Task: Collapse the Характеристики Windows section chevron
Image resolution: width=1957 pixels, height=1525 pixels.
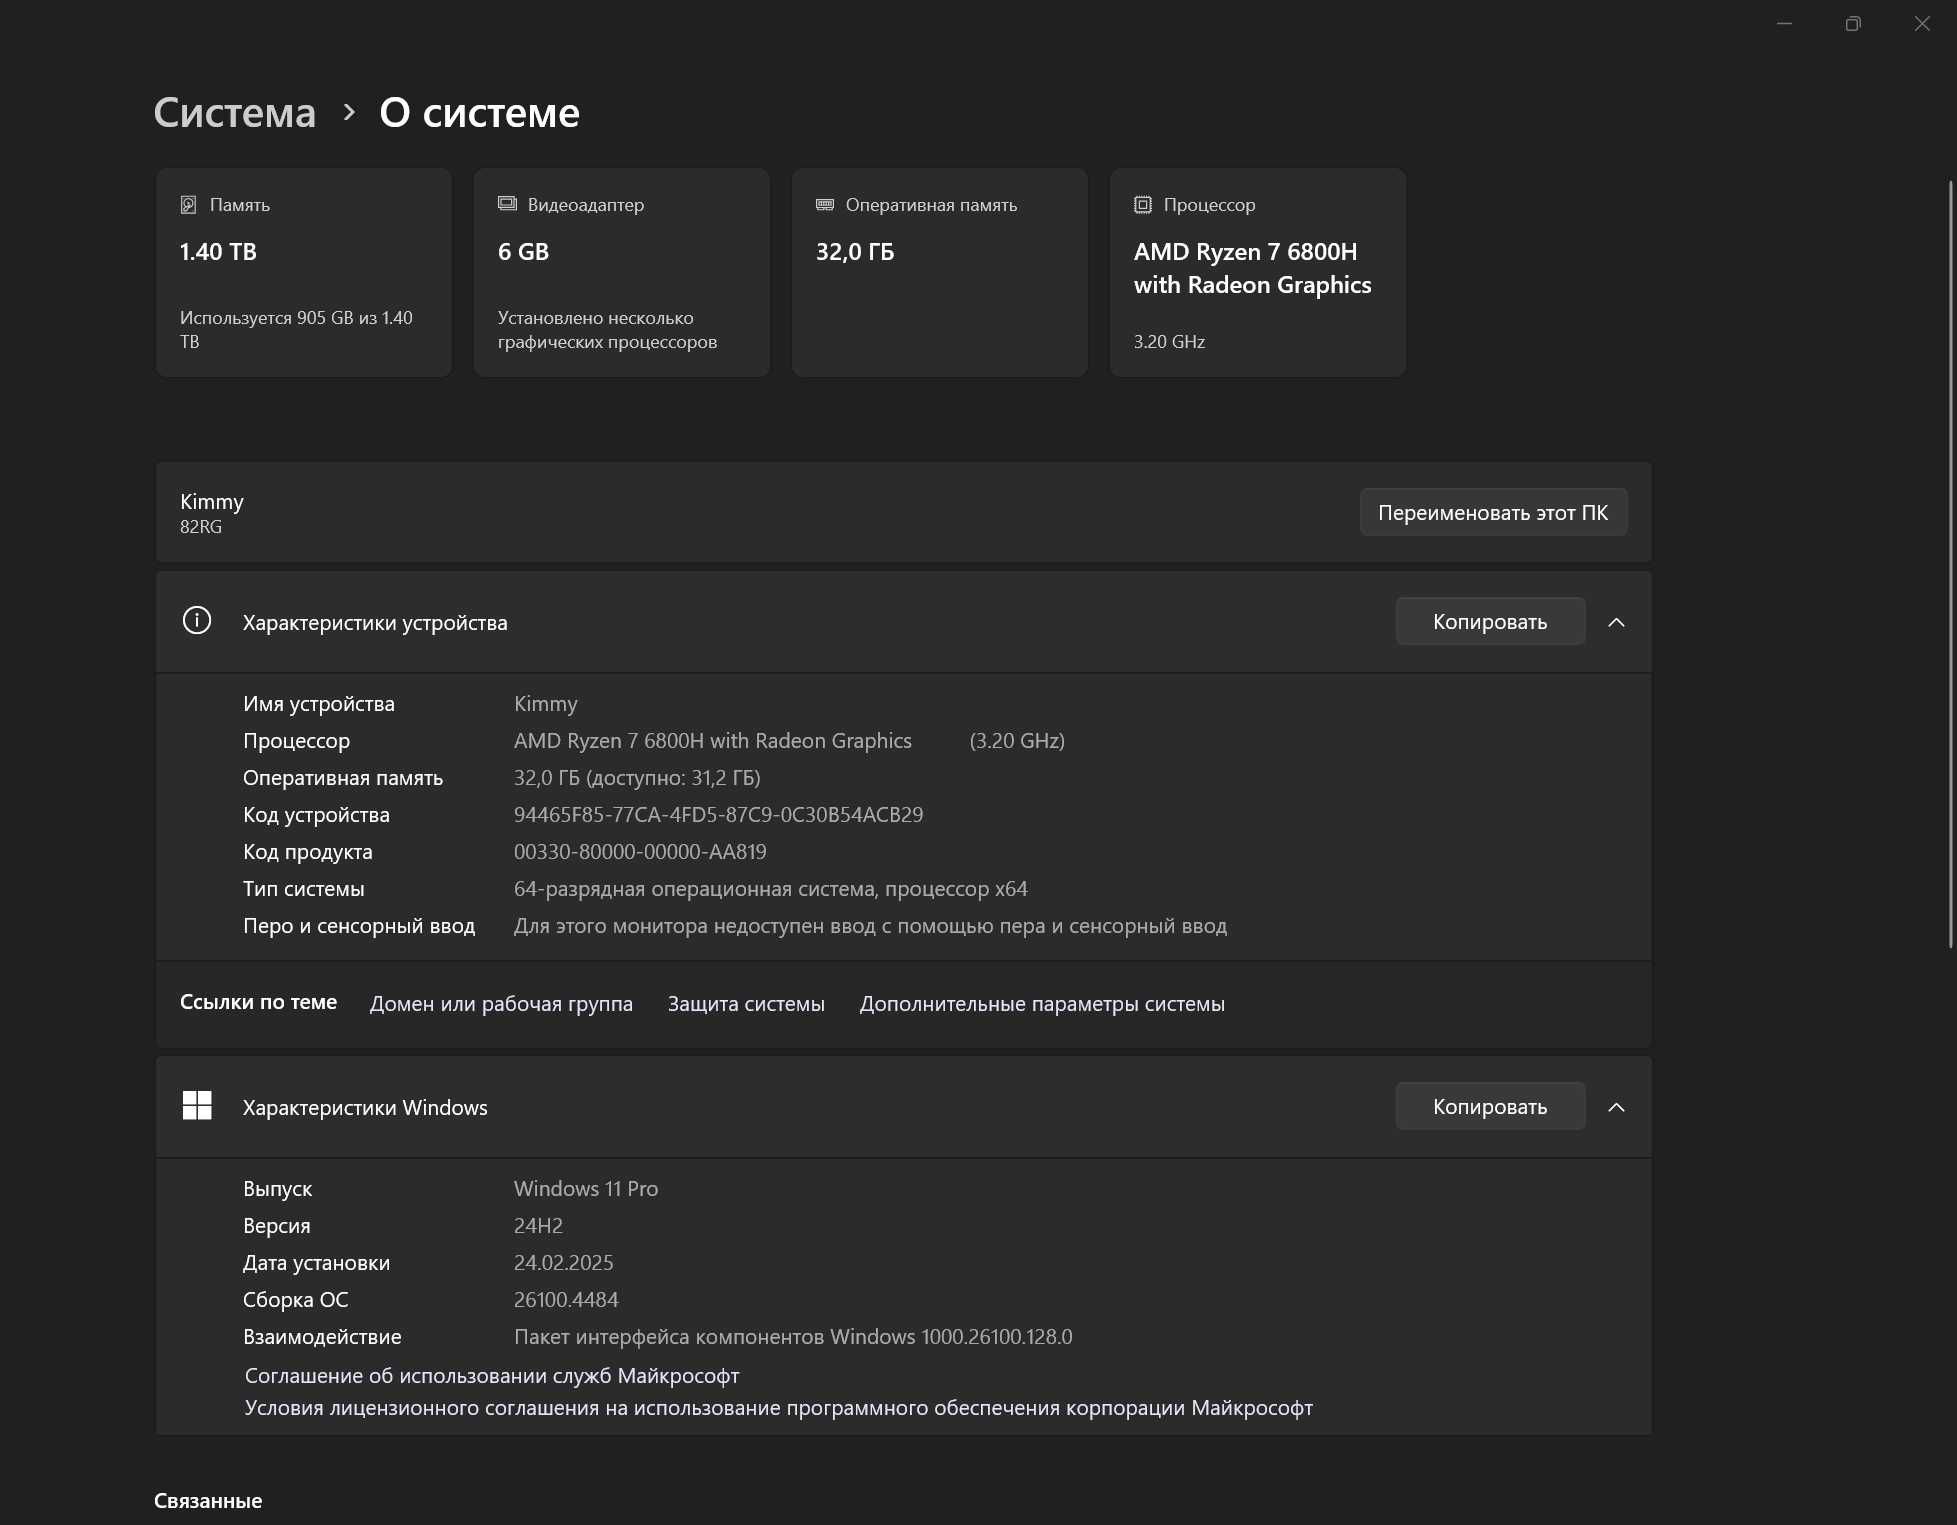Action: click(x=1617, y=1107)
